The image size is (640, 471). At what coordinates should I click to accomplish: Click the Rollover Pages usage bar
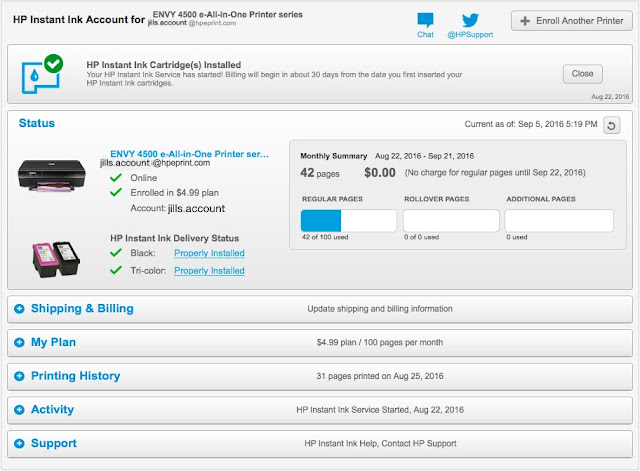click(451, 221)
